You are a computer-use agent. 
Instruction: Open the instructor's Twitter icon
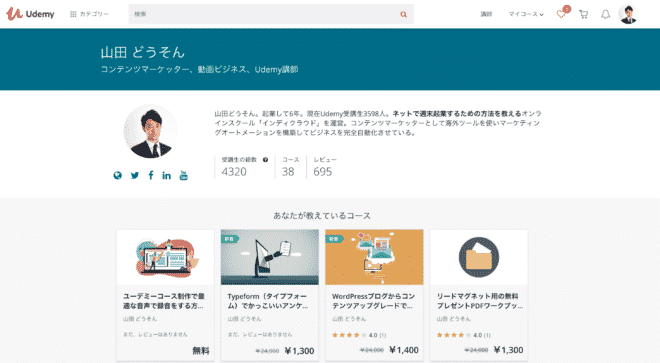pyautogui.click(x=135, y=176)
